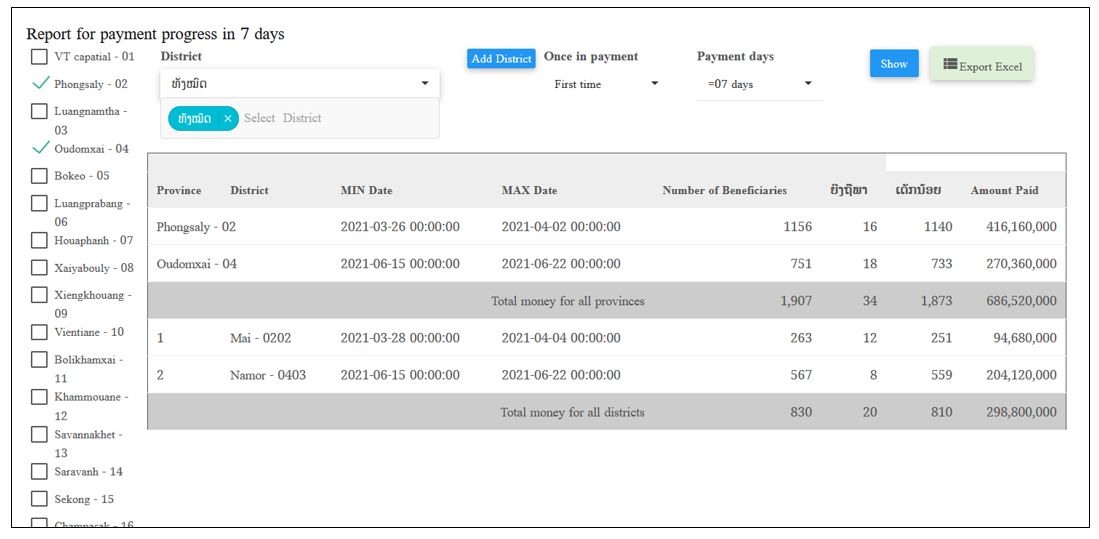The width and height of the screenshot is (1099, 539).
Task: Click the Export Excel button
Action: 981,64
